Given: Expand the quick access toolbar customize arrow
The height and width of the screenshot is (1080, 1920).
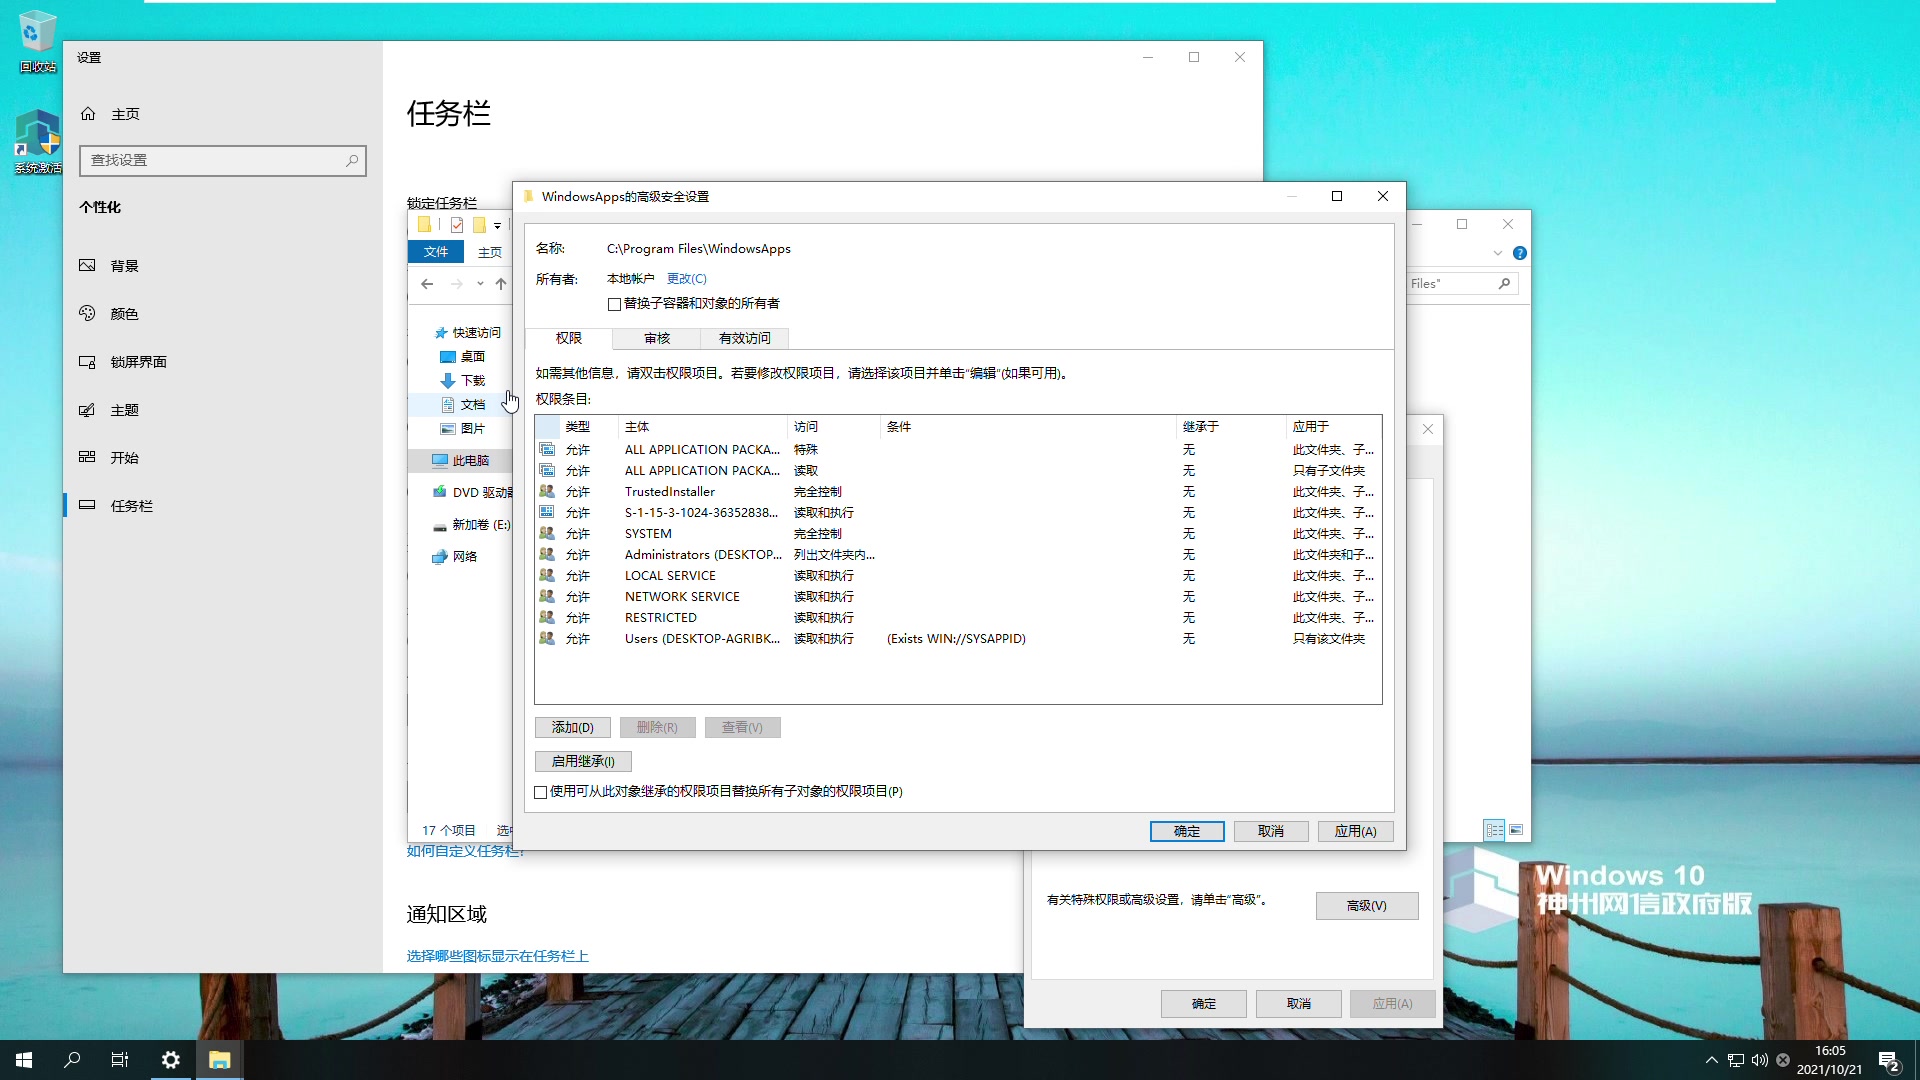Looking at the screenshot, I should pyautogui.click(x=497, y=225).
